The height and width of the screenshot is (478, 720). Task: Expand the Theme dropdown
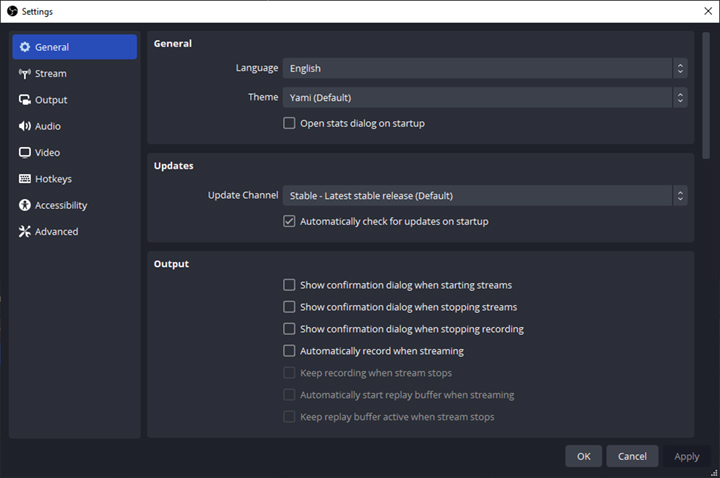click(x=485, y=98)
